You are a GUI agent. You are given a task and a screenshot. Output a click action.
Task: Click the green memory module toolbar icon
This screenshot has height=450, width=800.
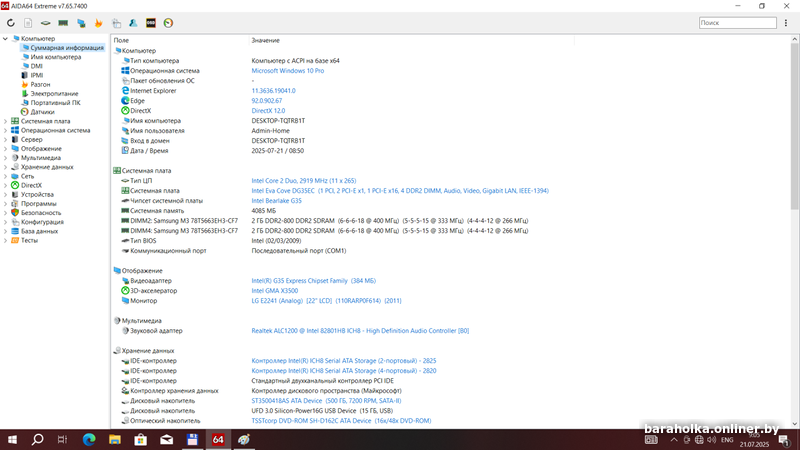pos(63,23)
